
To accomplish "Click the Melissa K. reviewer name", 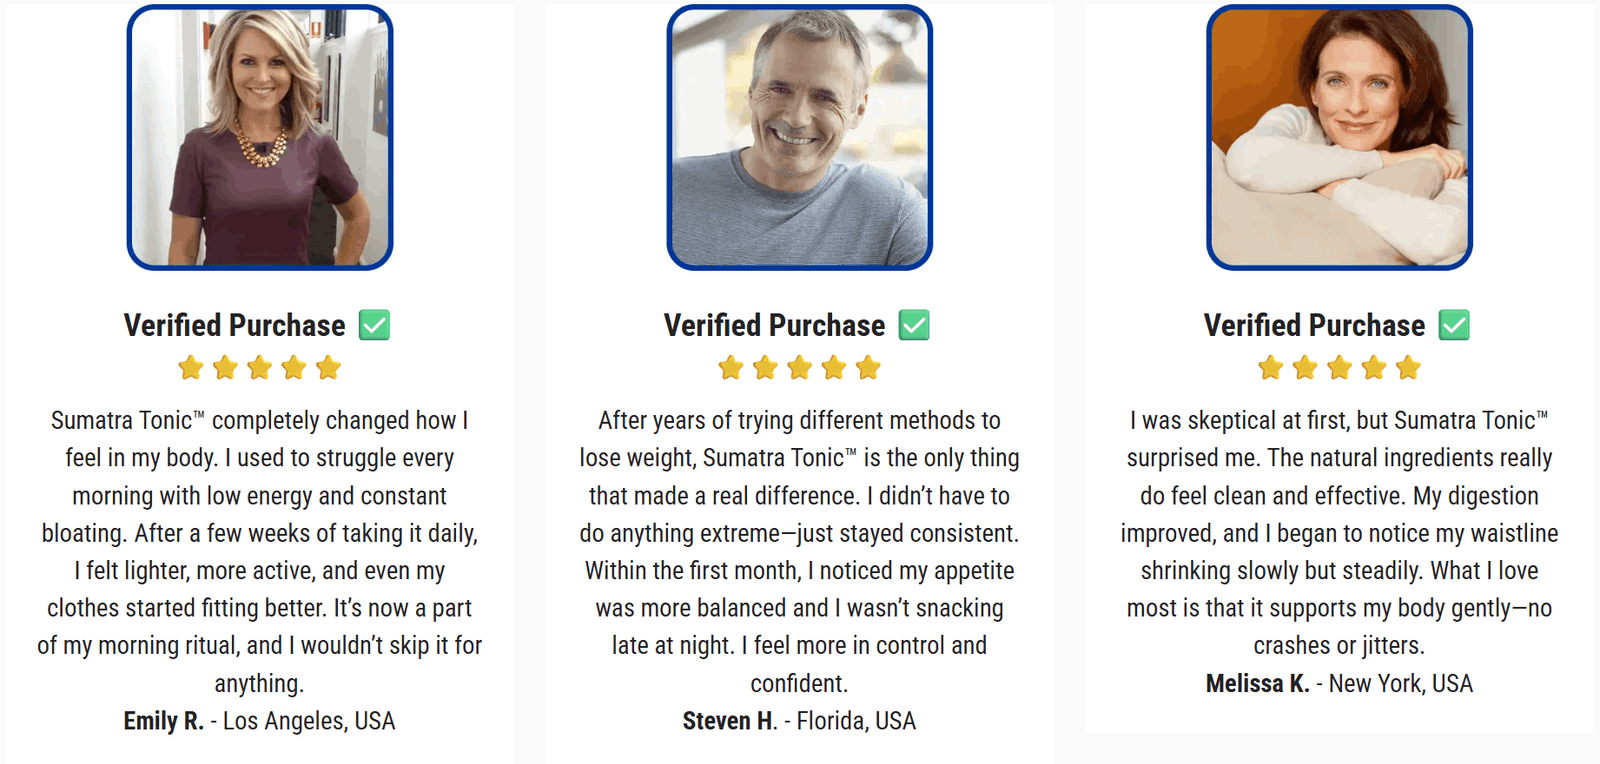I will 1257,684.
